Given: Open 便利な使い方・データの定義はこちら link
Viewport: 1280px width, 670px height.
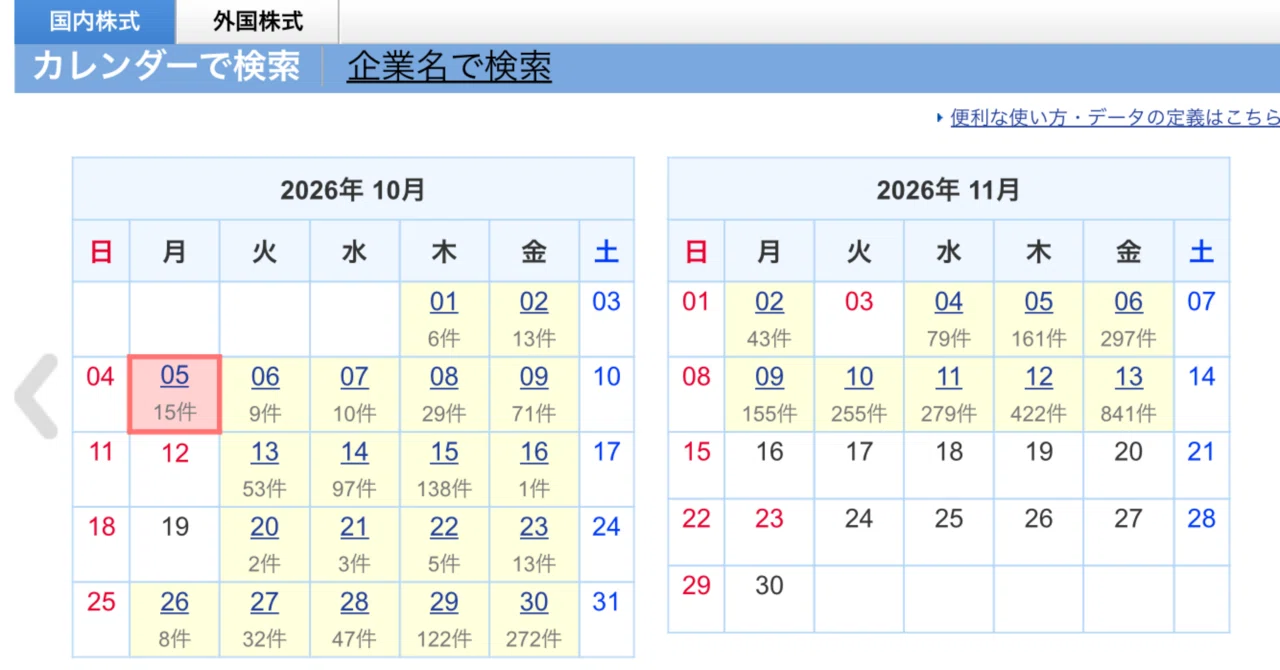Looking at the screenshot, I should point(1114,118).
